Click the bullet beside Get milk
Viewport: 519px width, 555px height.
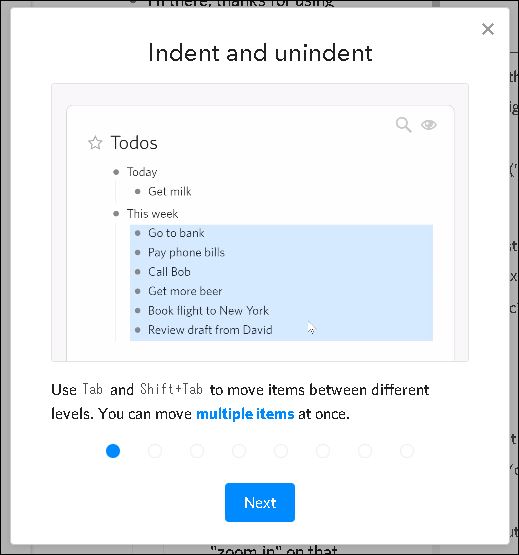coord(138,191)
